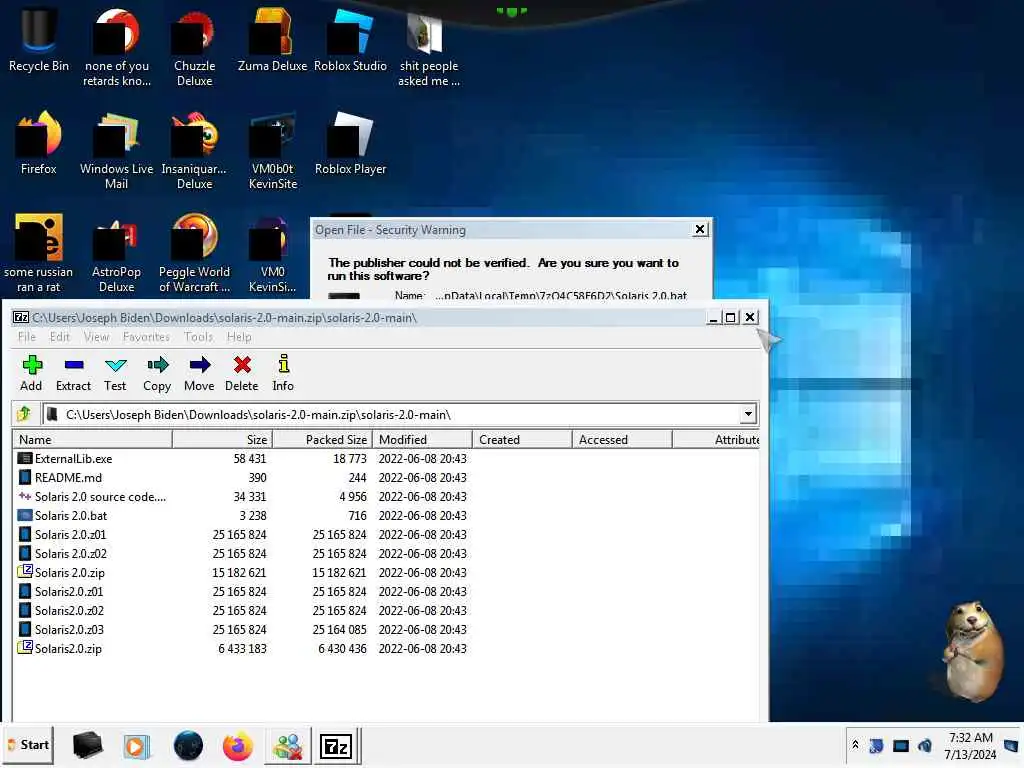Click the tray volume speaker icon

925,745
